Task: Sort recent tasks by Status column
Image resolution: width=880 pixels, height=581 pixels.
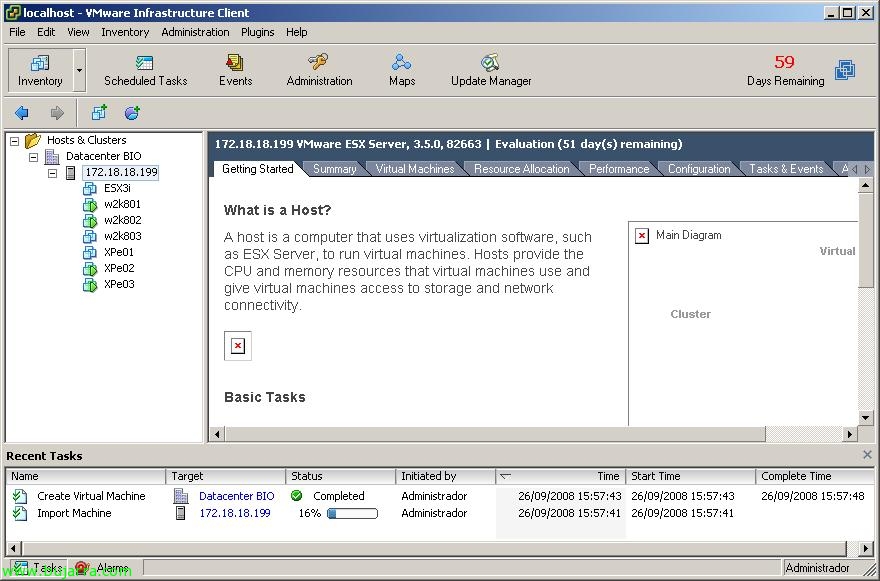Action: coord(341,476)
